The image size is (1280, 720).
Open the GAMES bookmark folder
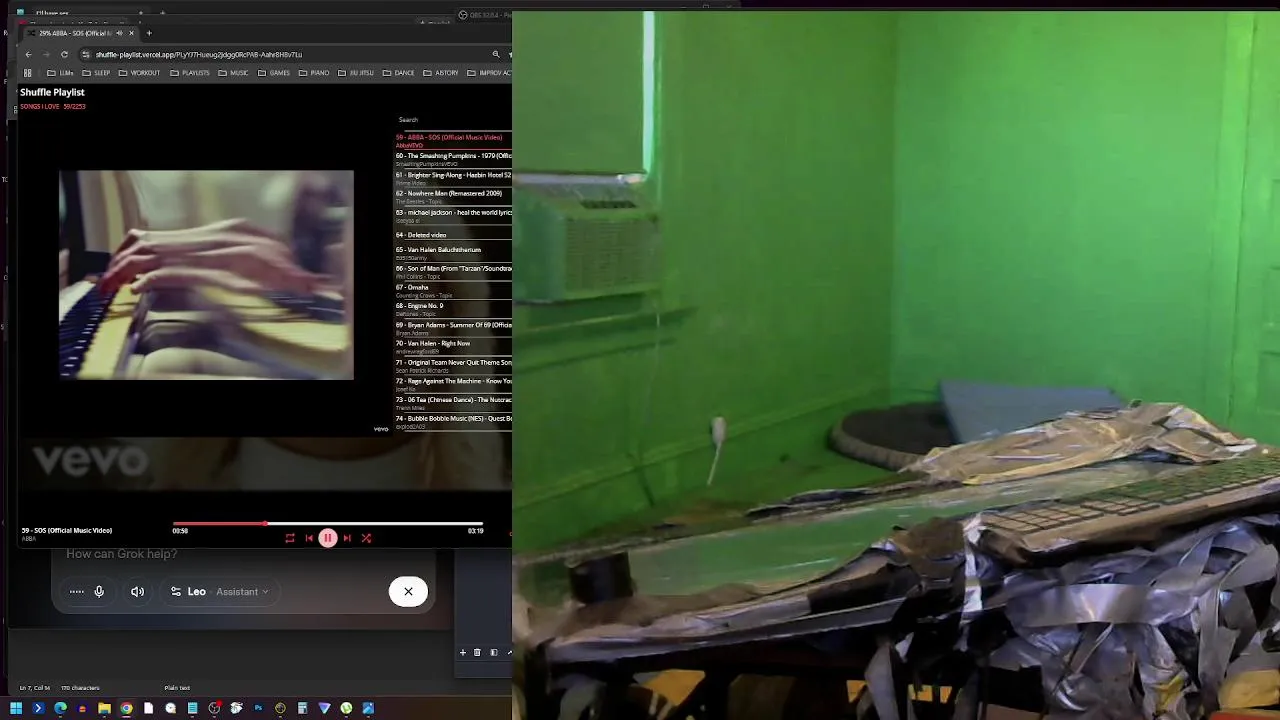point(273,73)
